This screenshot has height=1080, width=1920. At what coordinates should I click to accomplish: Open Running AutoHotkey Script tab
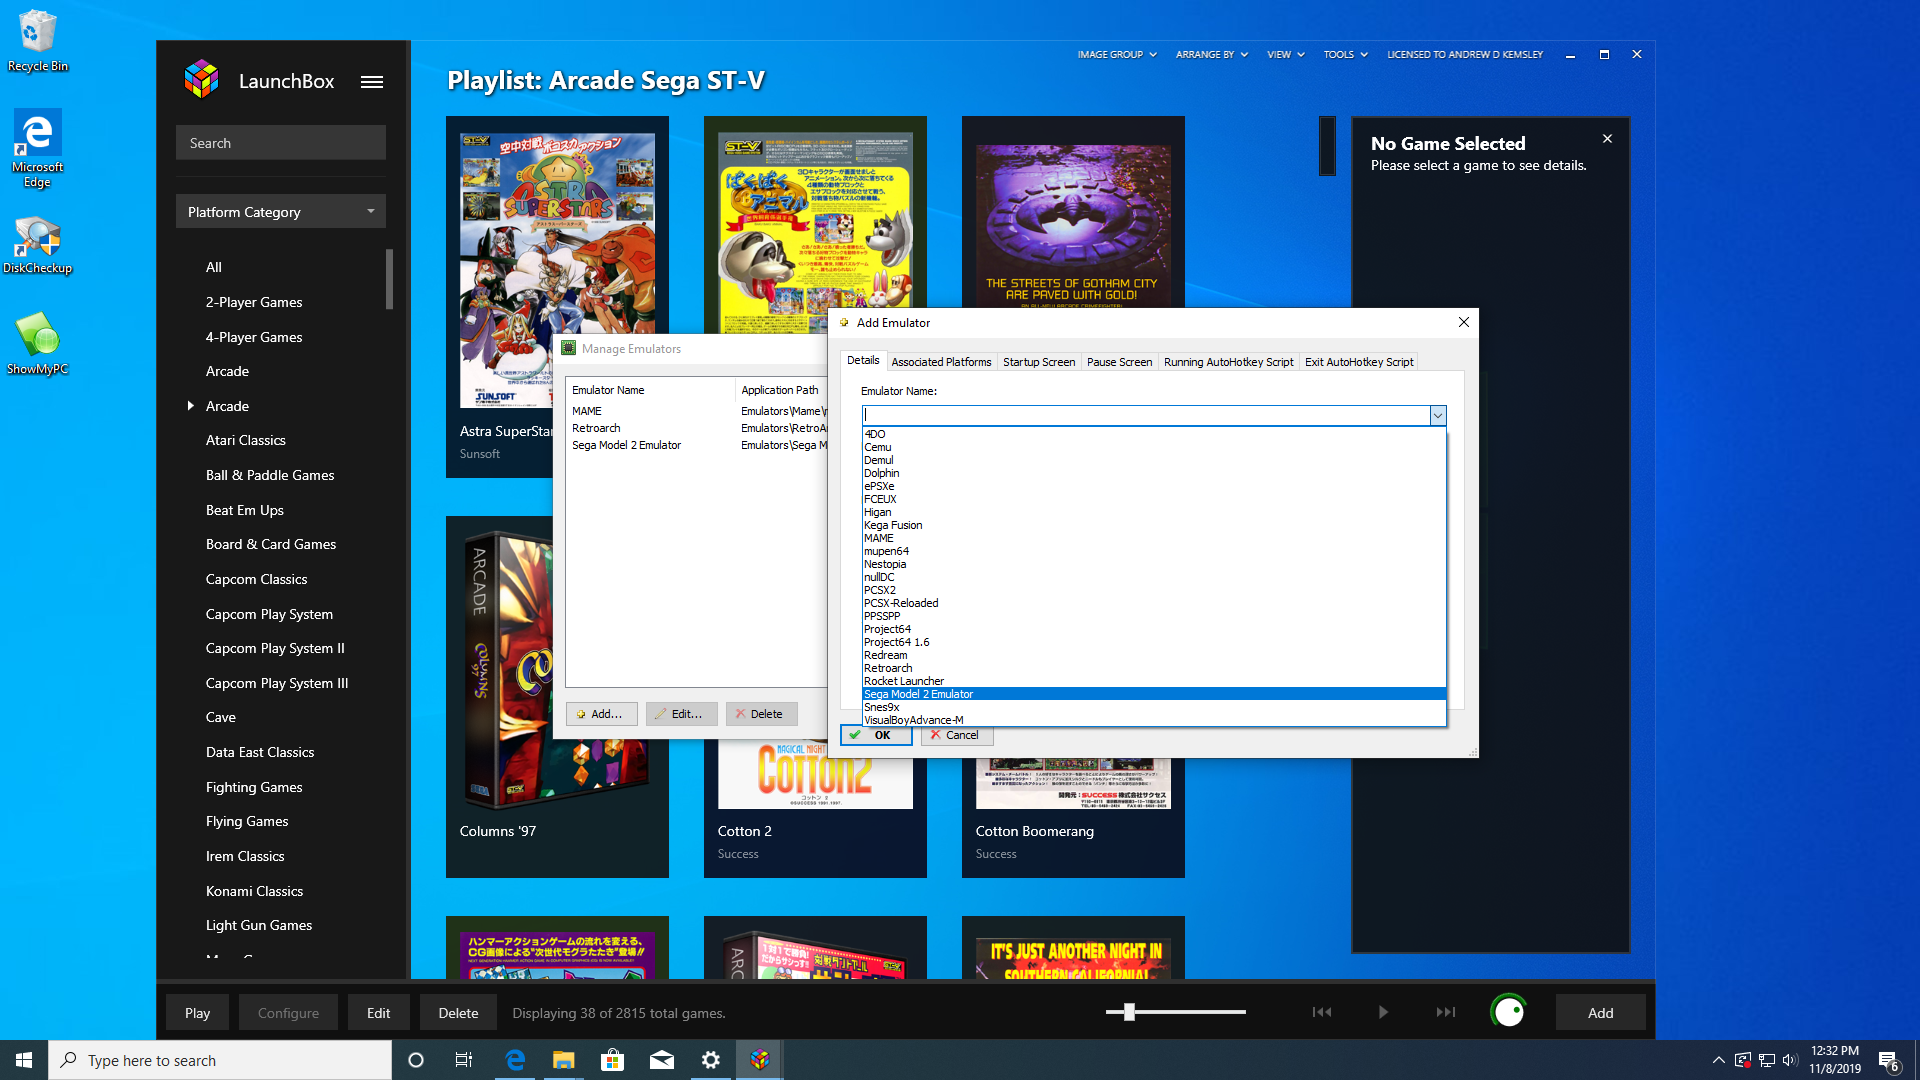1228,362
